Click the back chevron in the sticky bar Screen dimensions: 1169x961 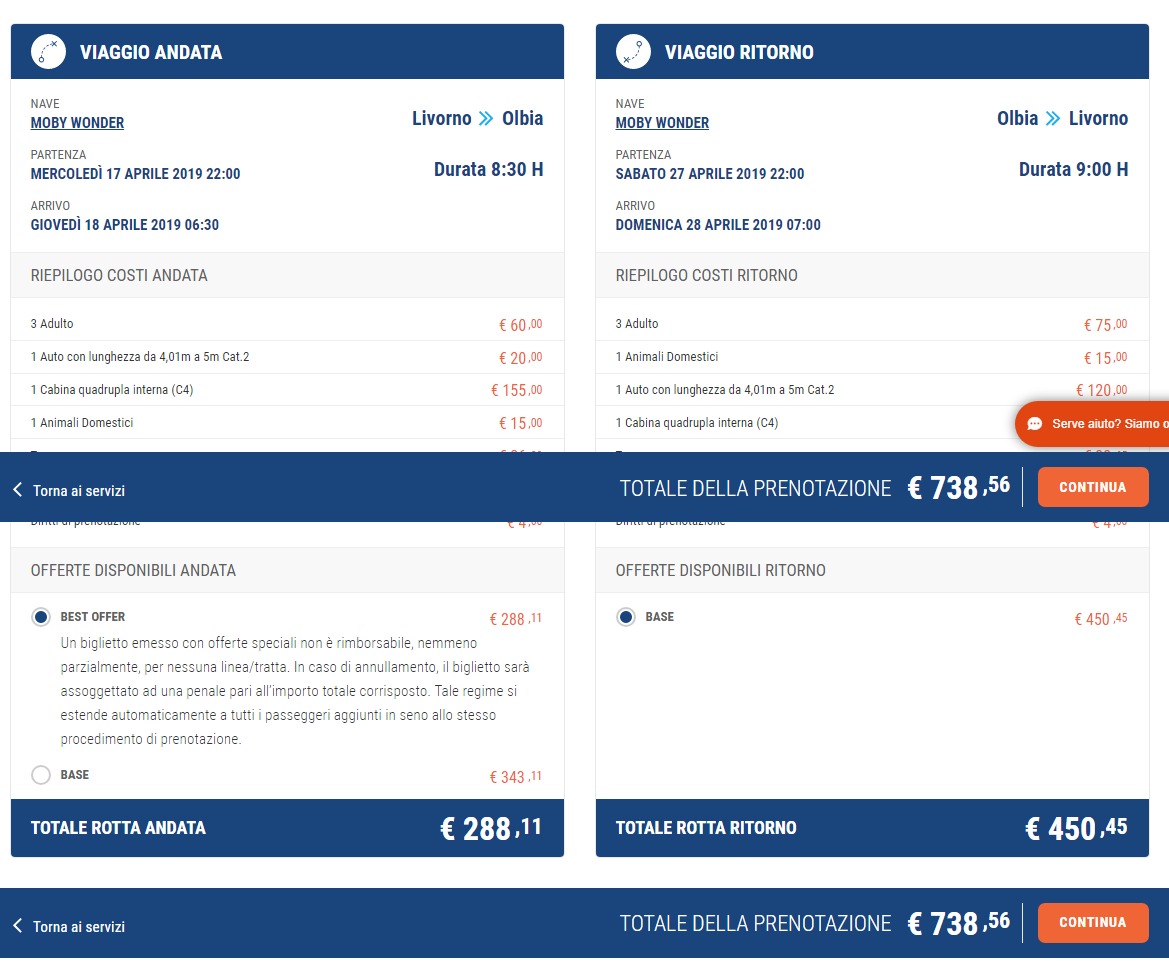click(17, 490)
